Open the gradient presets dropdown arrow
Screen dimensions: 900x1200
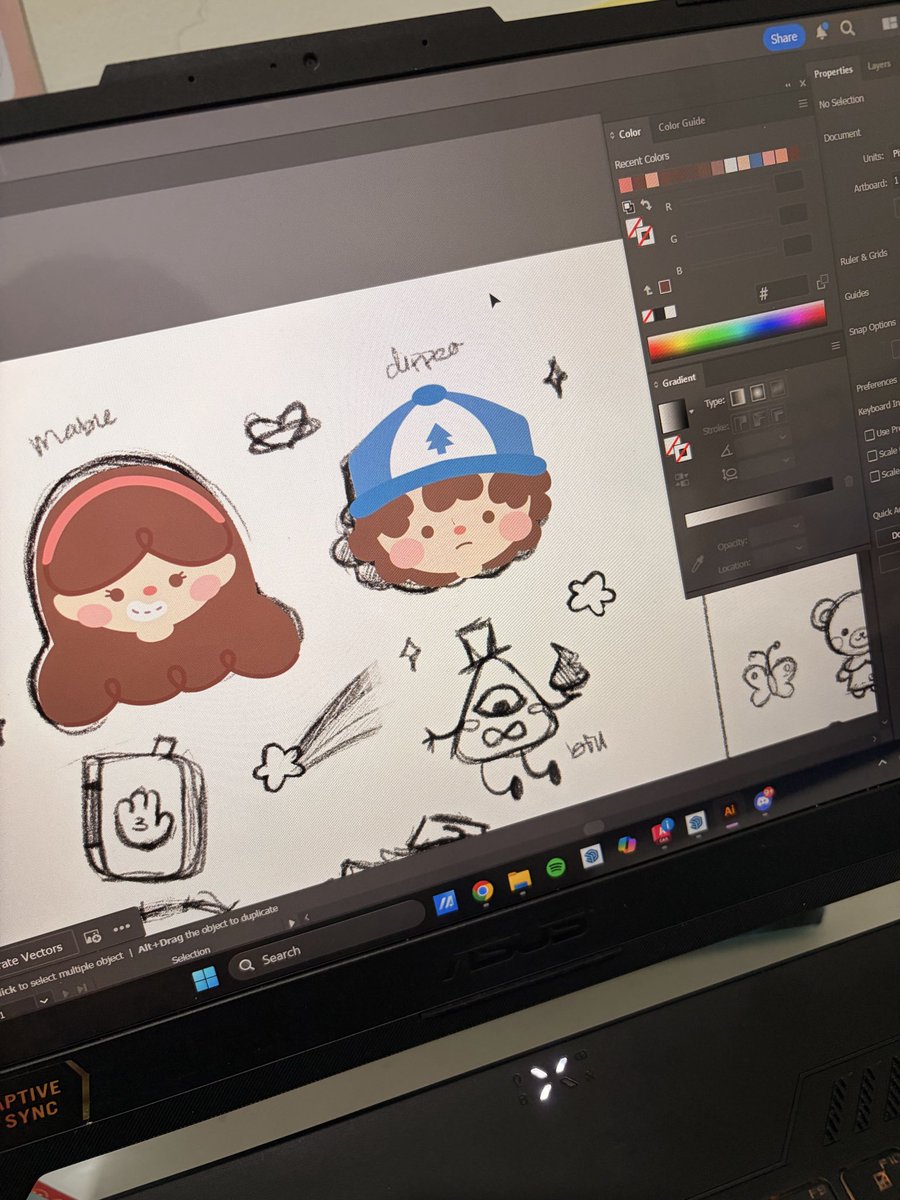[691, 412]
